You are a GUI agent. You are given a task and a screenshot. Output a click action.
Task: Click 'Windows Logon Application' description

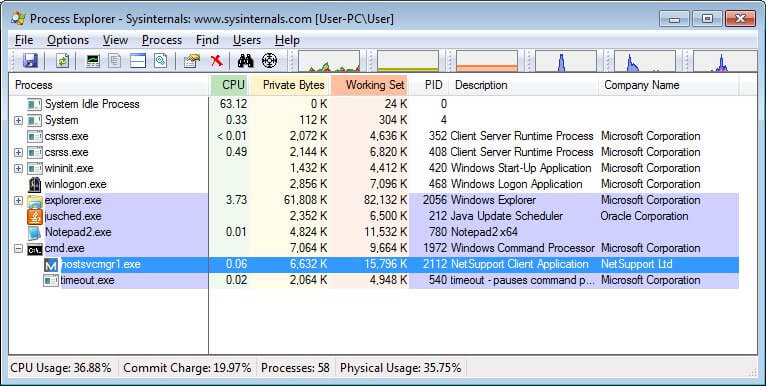pyautogui.click(x=516, y=184)
